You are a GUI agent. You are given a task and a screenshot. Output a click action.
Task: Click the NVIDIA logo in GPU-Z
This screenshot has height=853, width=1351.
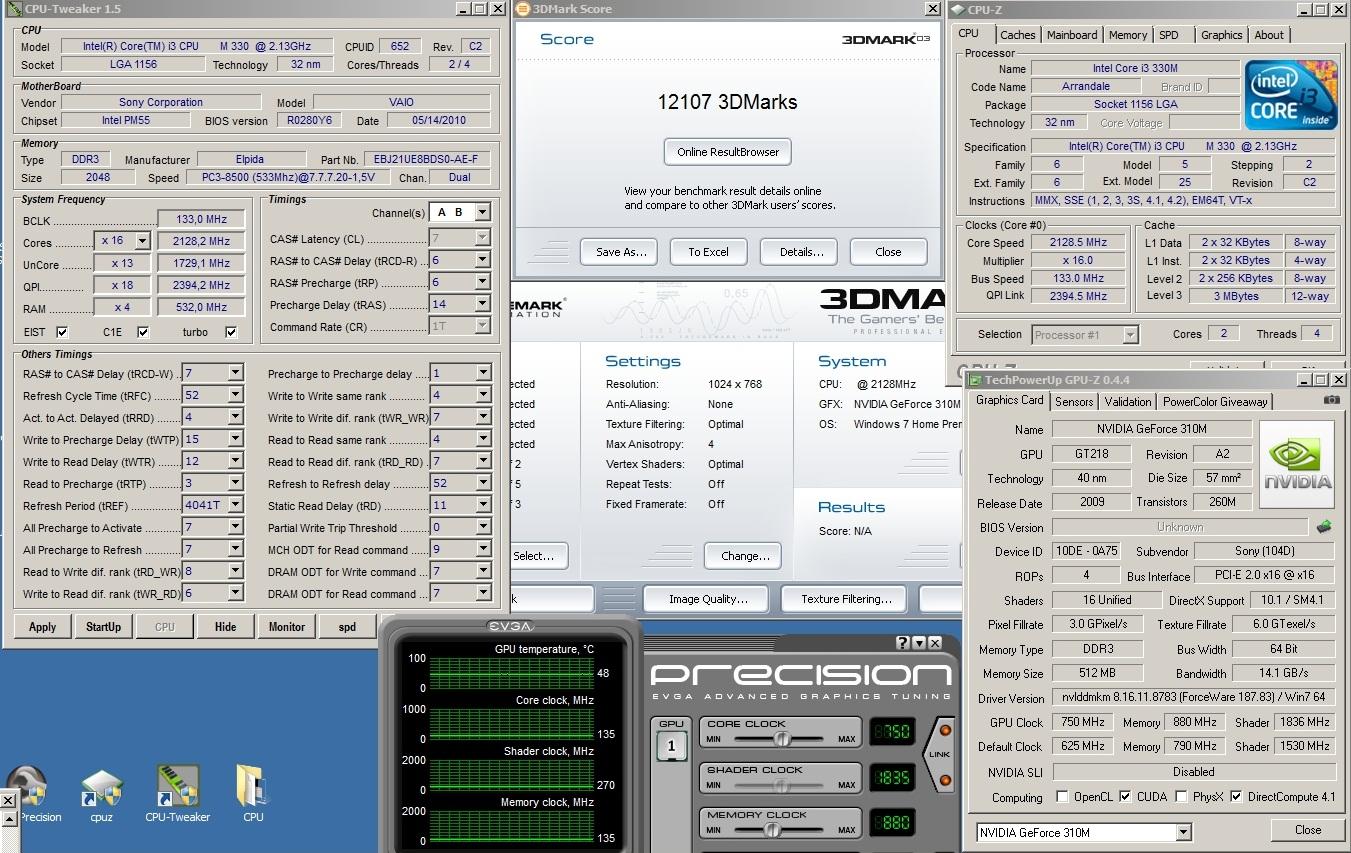pos(1297,464)
